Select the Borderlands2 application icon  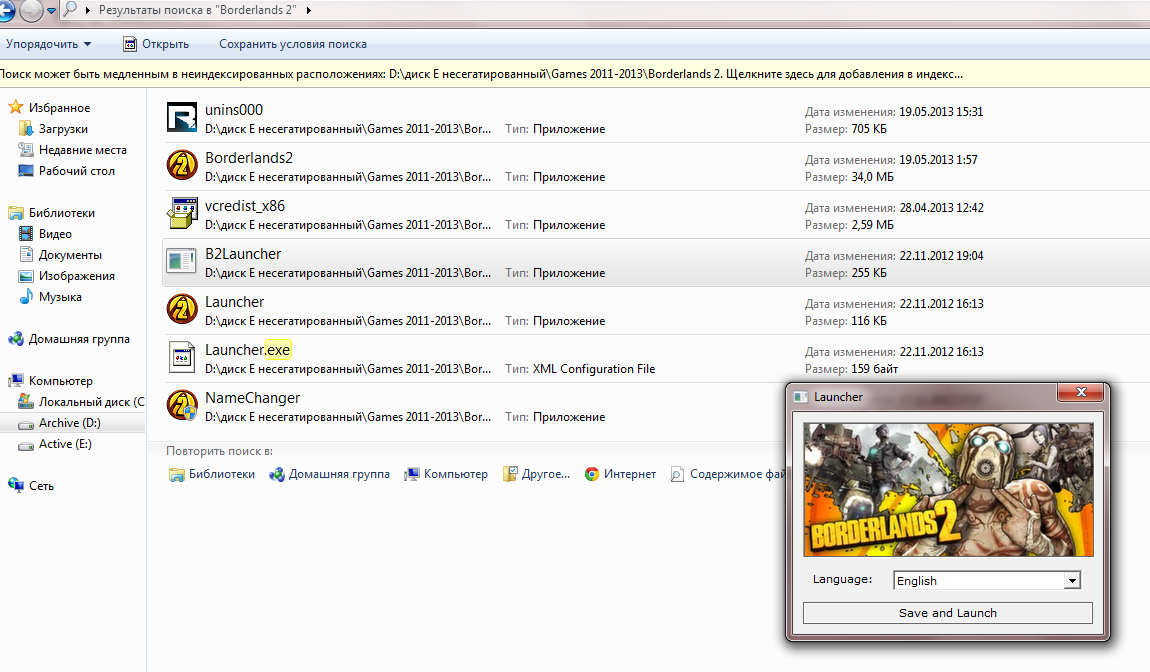point(181,165)
